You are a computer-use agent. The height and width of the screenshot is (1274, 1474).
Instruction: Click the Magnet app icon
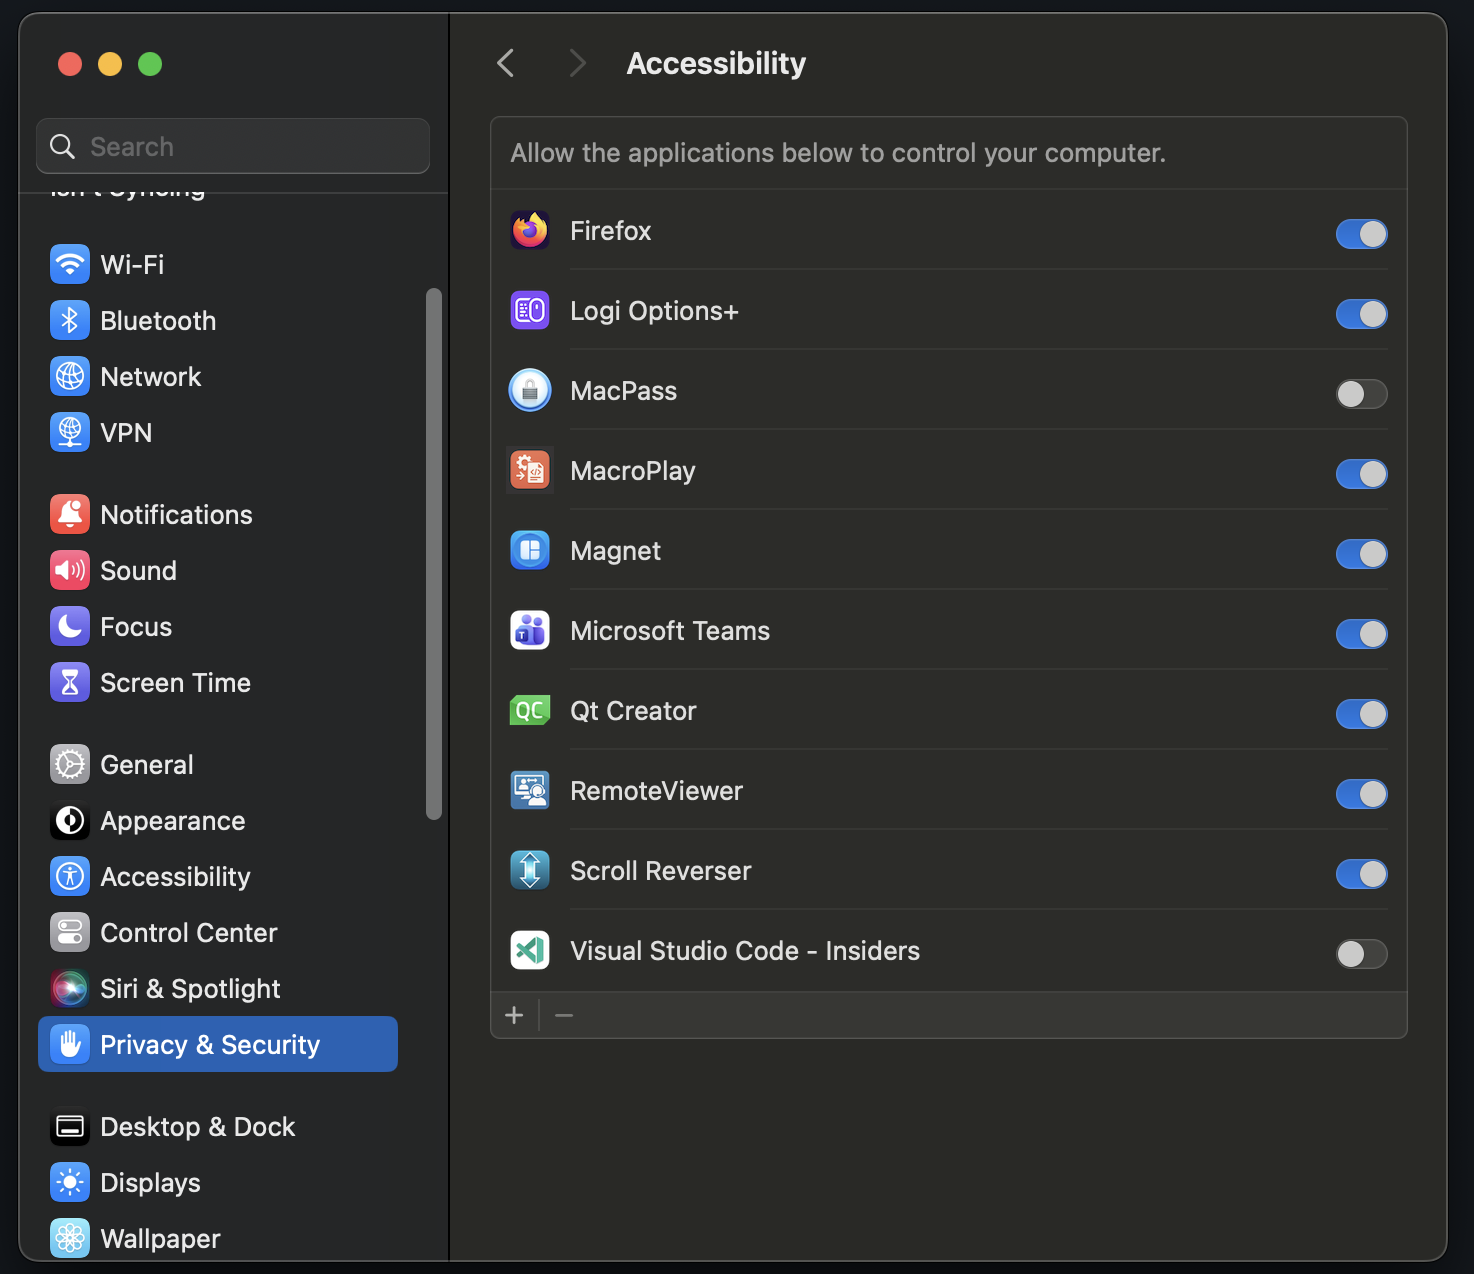tap(530, 550)
